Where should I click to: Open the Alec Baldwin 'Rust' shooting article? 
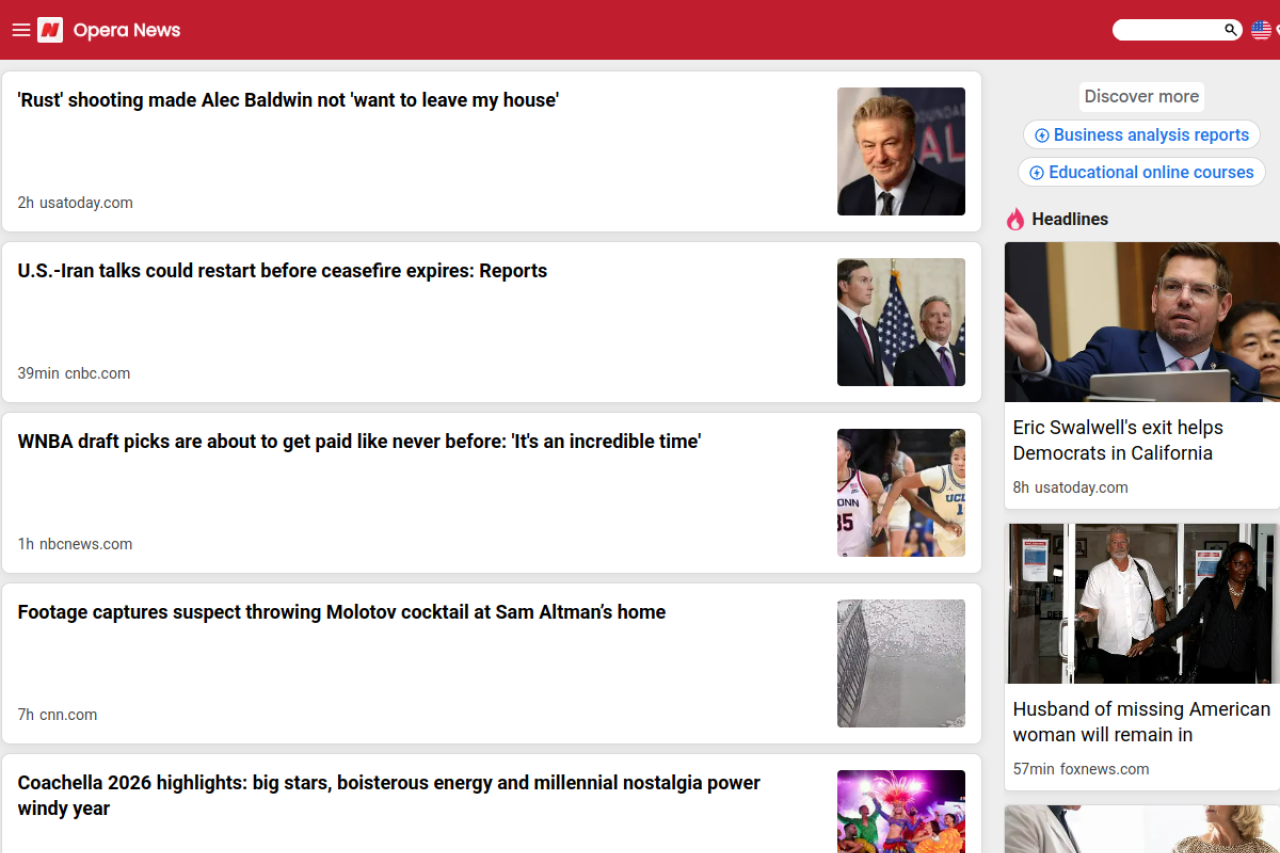pyautogui.click(x=288, y=100)
